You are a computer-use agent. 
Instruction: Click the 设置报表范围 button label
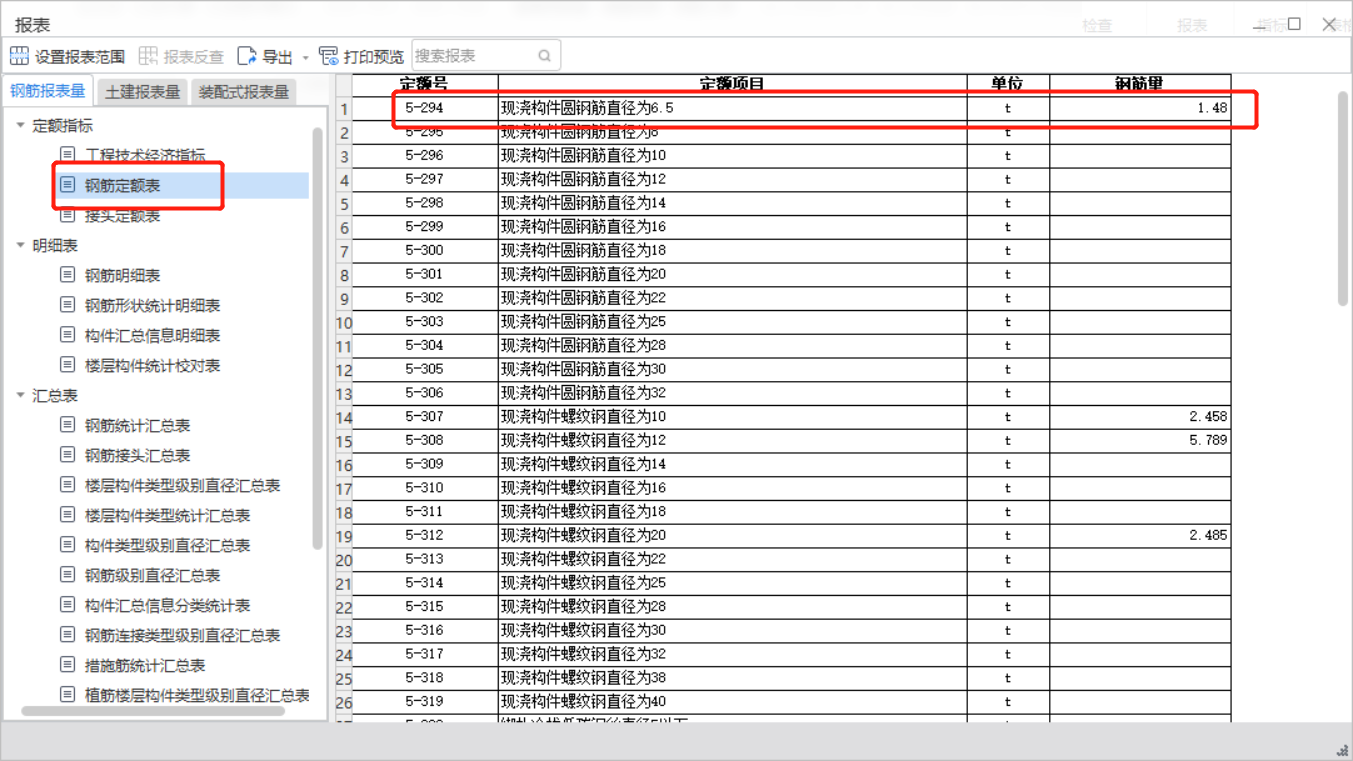point(80,57)
